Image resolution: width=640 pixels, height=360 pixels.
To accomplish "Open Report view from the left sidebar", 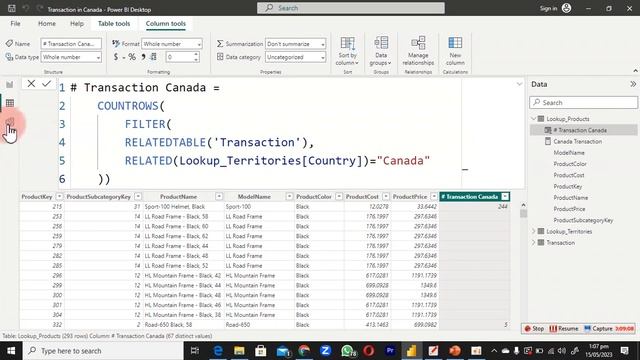I will pyautogui.click(x=10, y=84).
